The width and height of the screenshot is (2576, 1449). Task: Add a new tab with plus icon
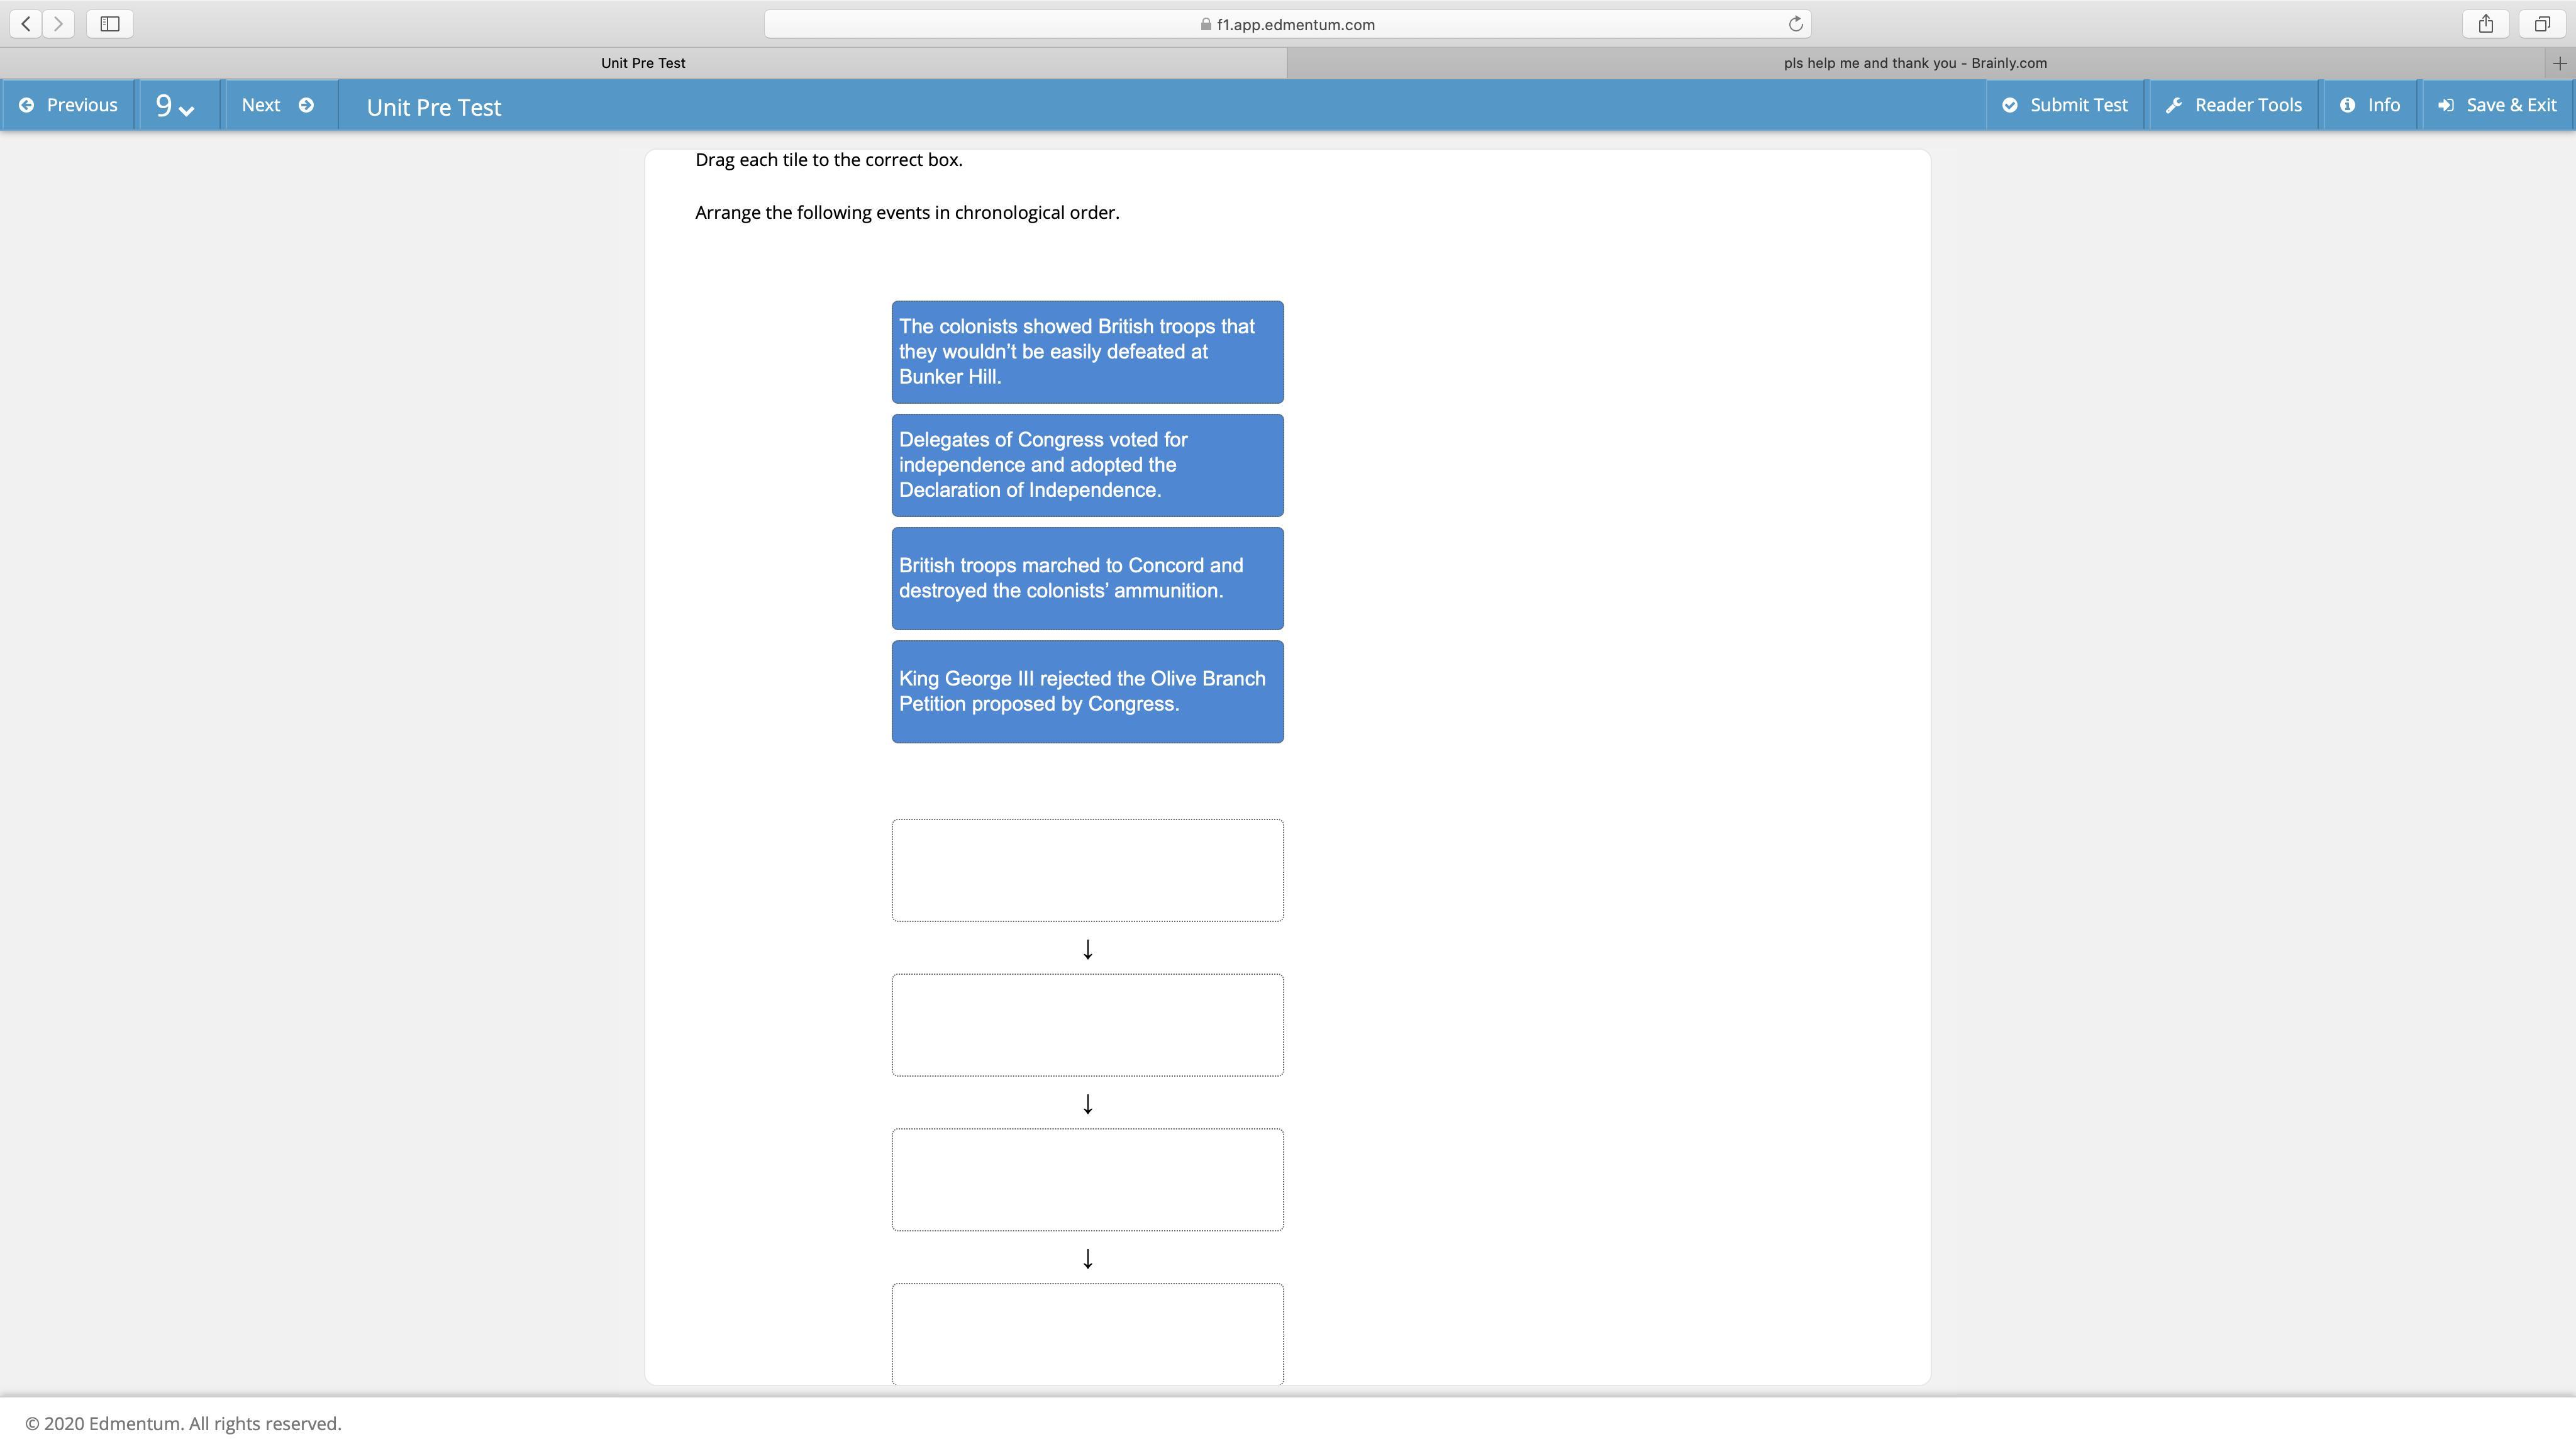point(2559,63)
